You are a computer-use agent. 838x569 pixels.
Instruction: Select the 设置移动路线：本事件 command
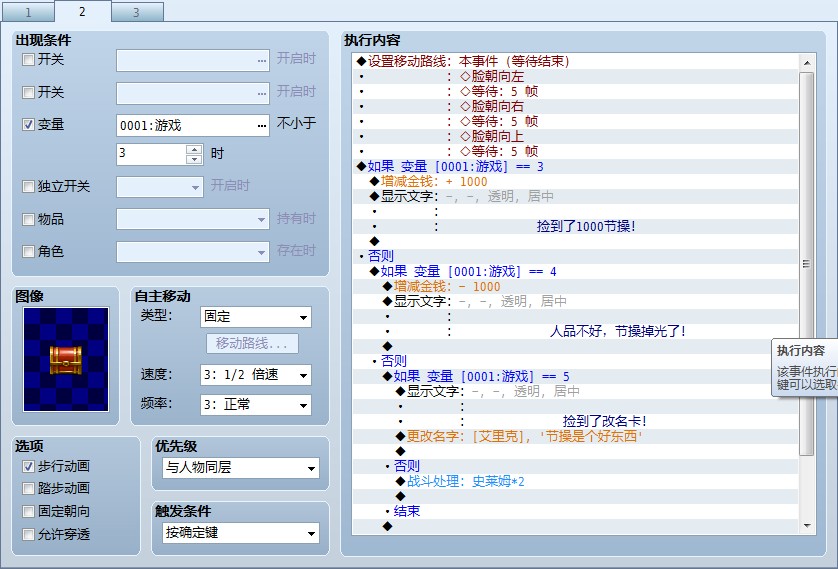tap(575, 61)
